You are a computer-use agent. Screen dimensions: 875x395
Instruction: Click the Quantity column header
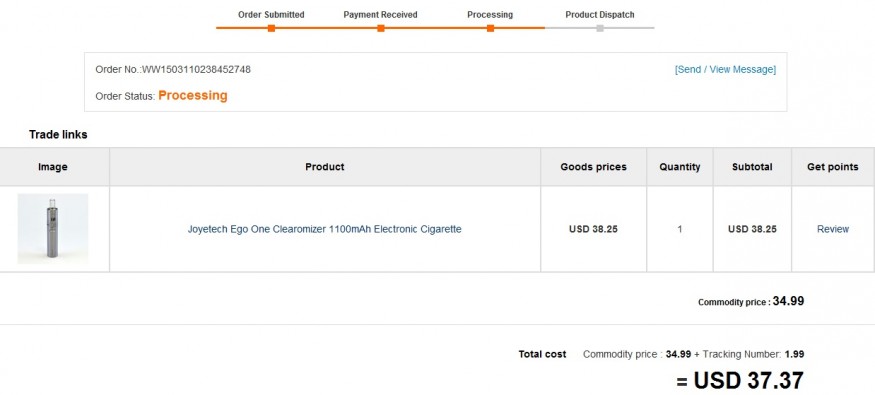coord(680,167)
